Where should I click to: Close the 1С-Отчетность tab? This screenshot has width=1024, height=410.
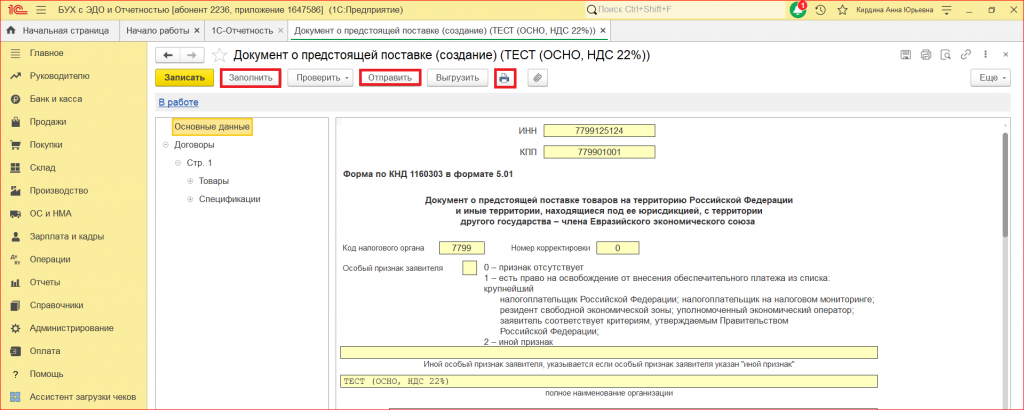[280, 31]
